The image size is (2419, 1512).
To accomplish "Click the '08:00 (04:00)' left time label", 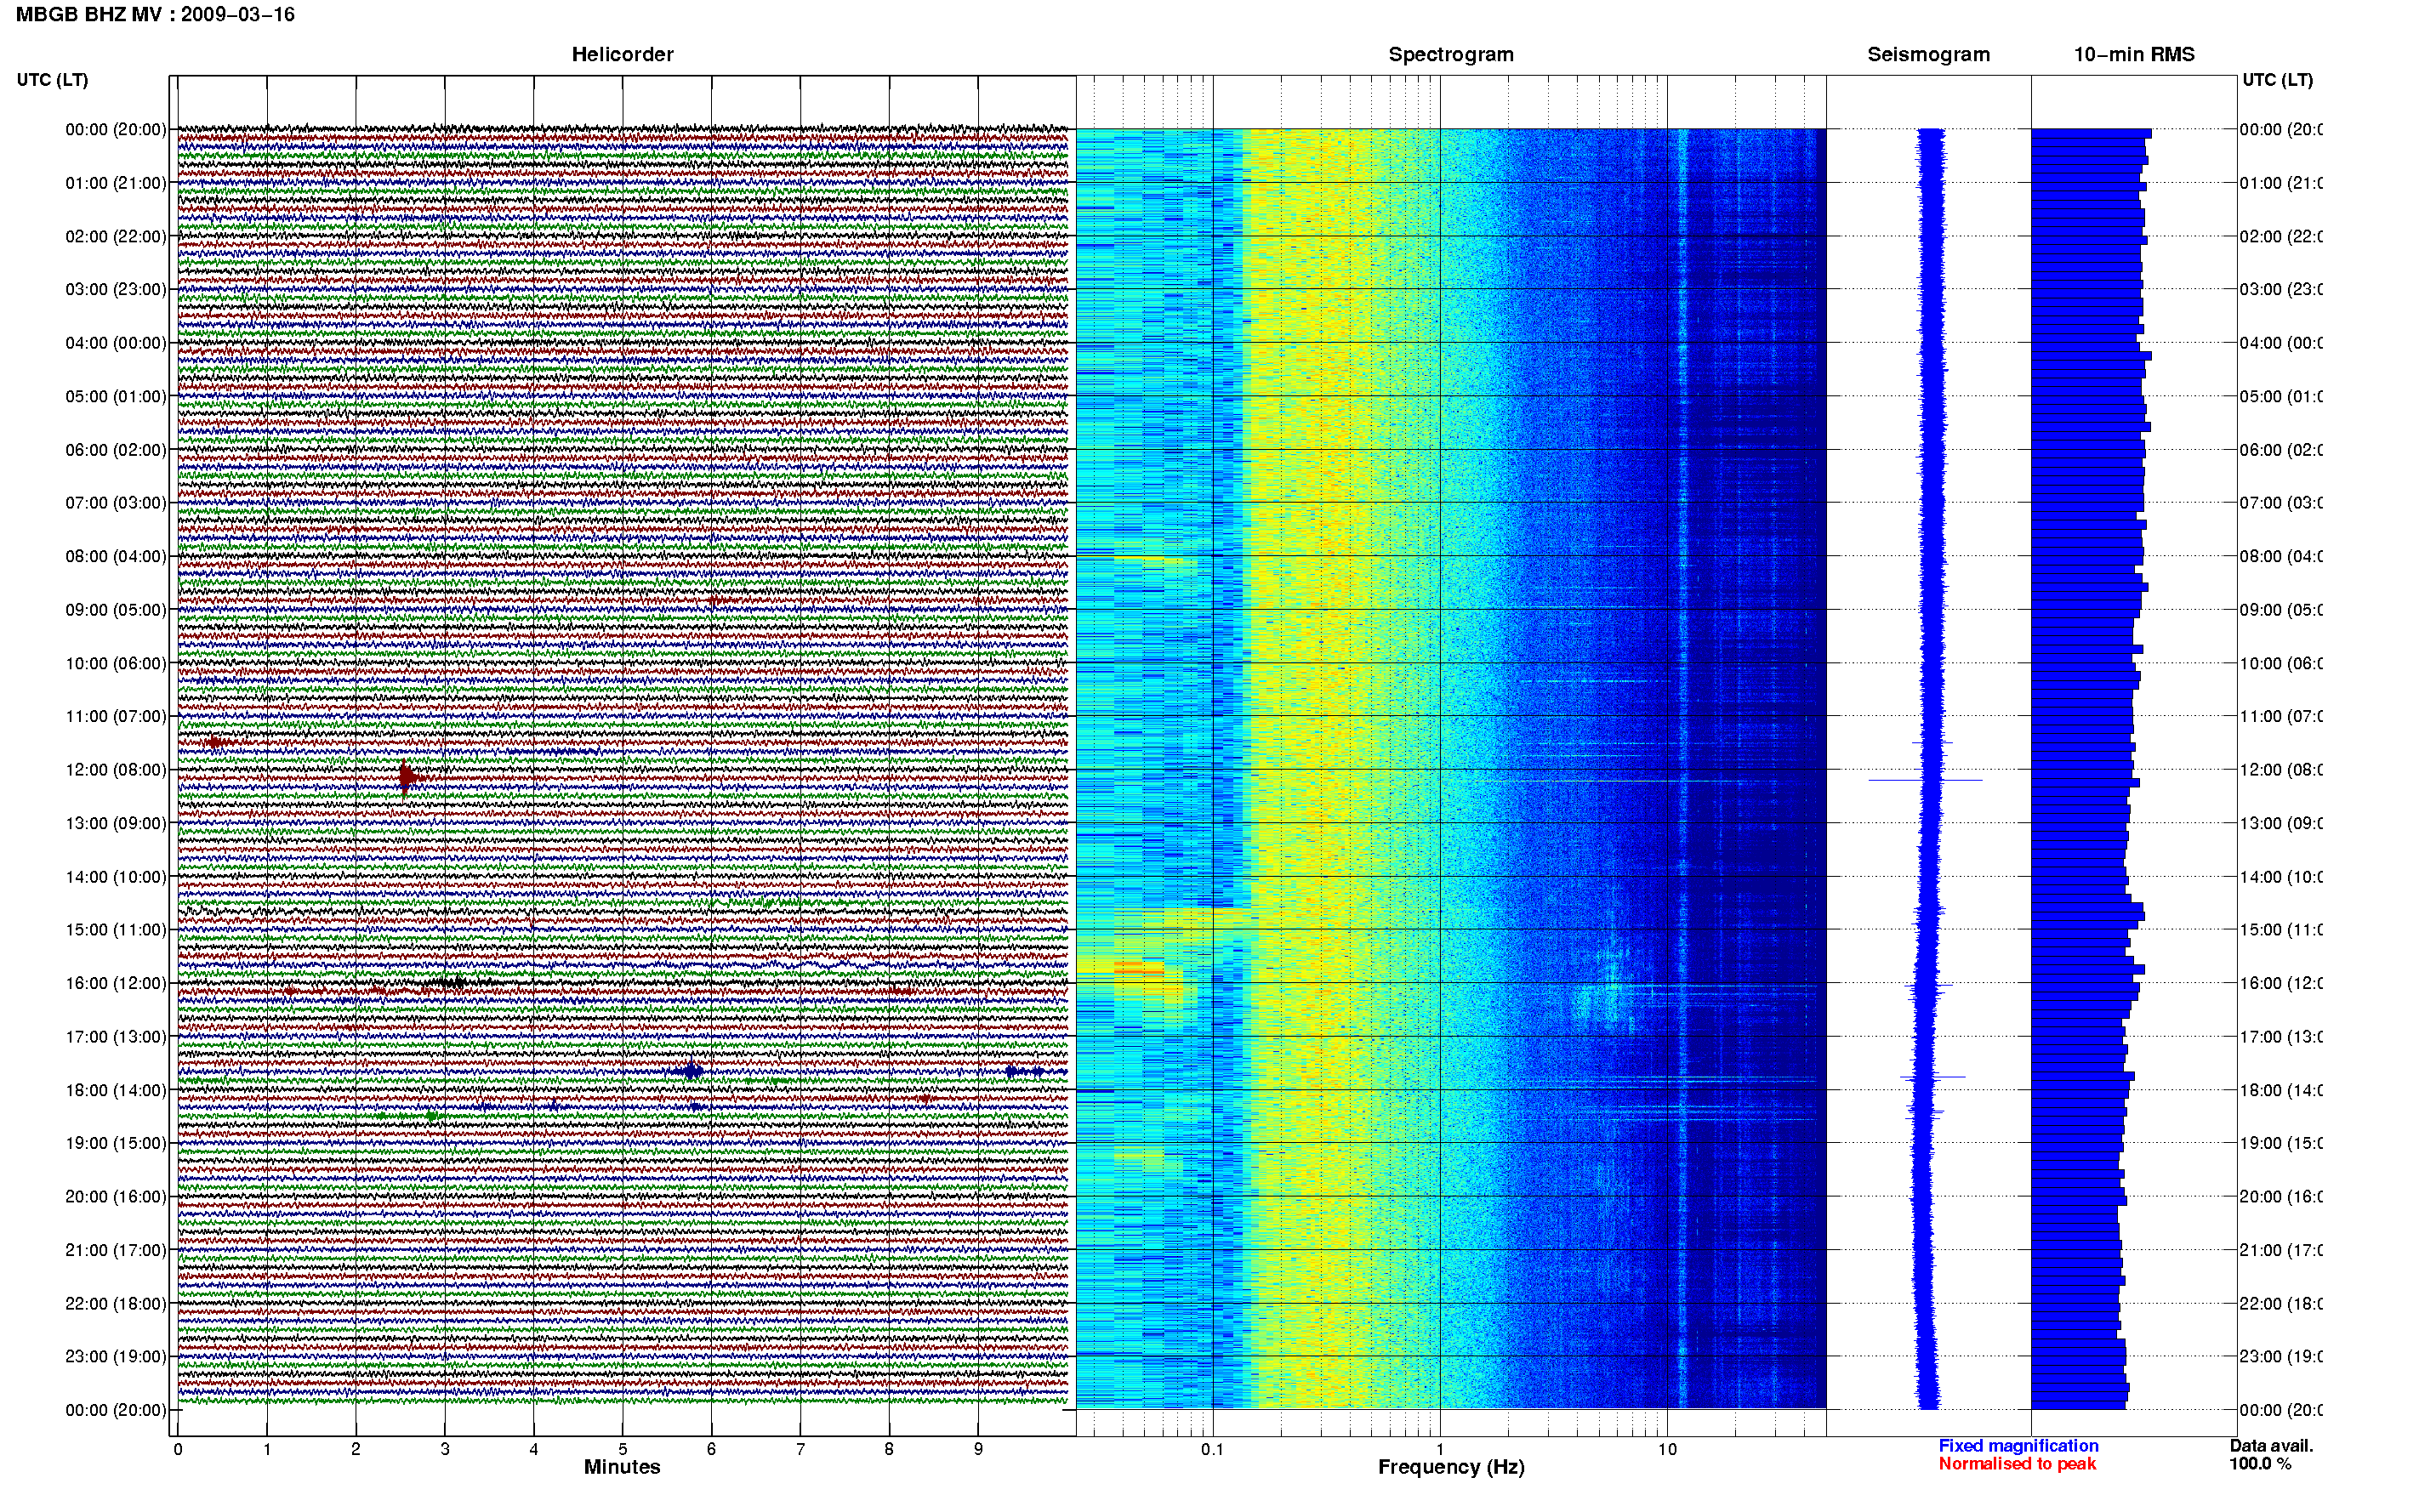I will pos(116,556).
